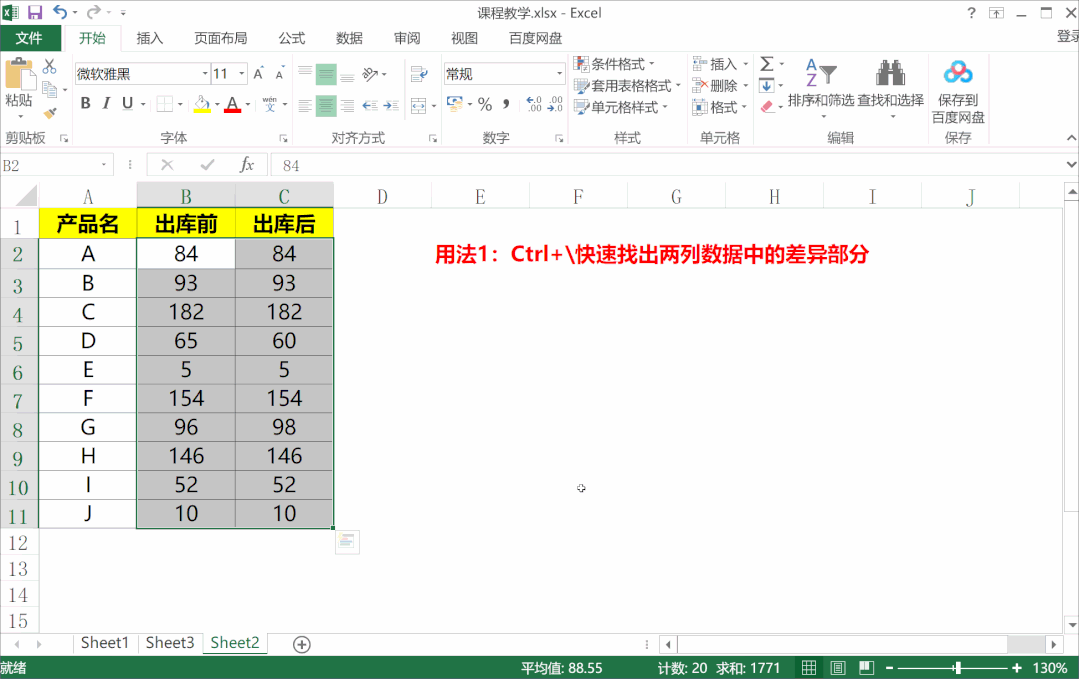The image size is (1079, 679).
Task: Open 查找和选择 binoculars
Action: click(890, 87)
